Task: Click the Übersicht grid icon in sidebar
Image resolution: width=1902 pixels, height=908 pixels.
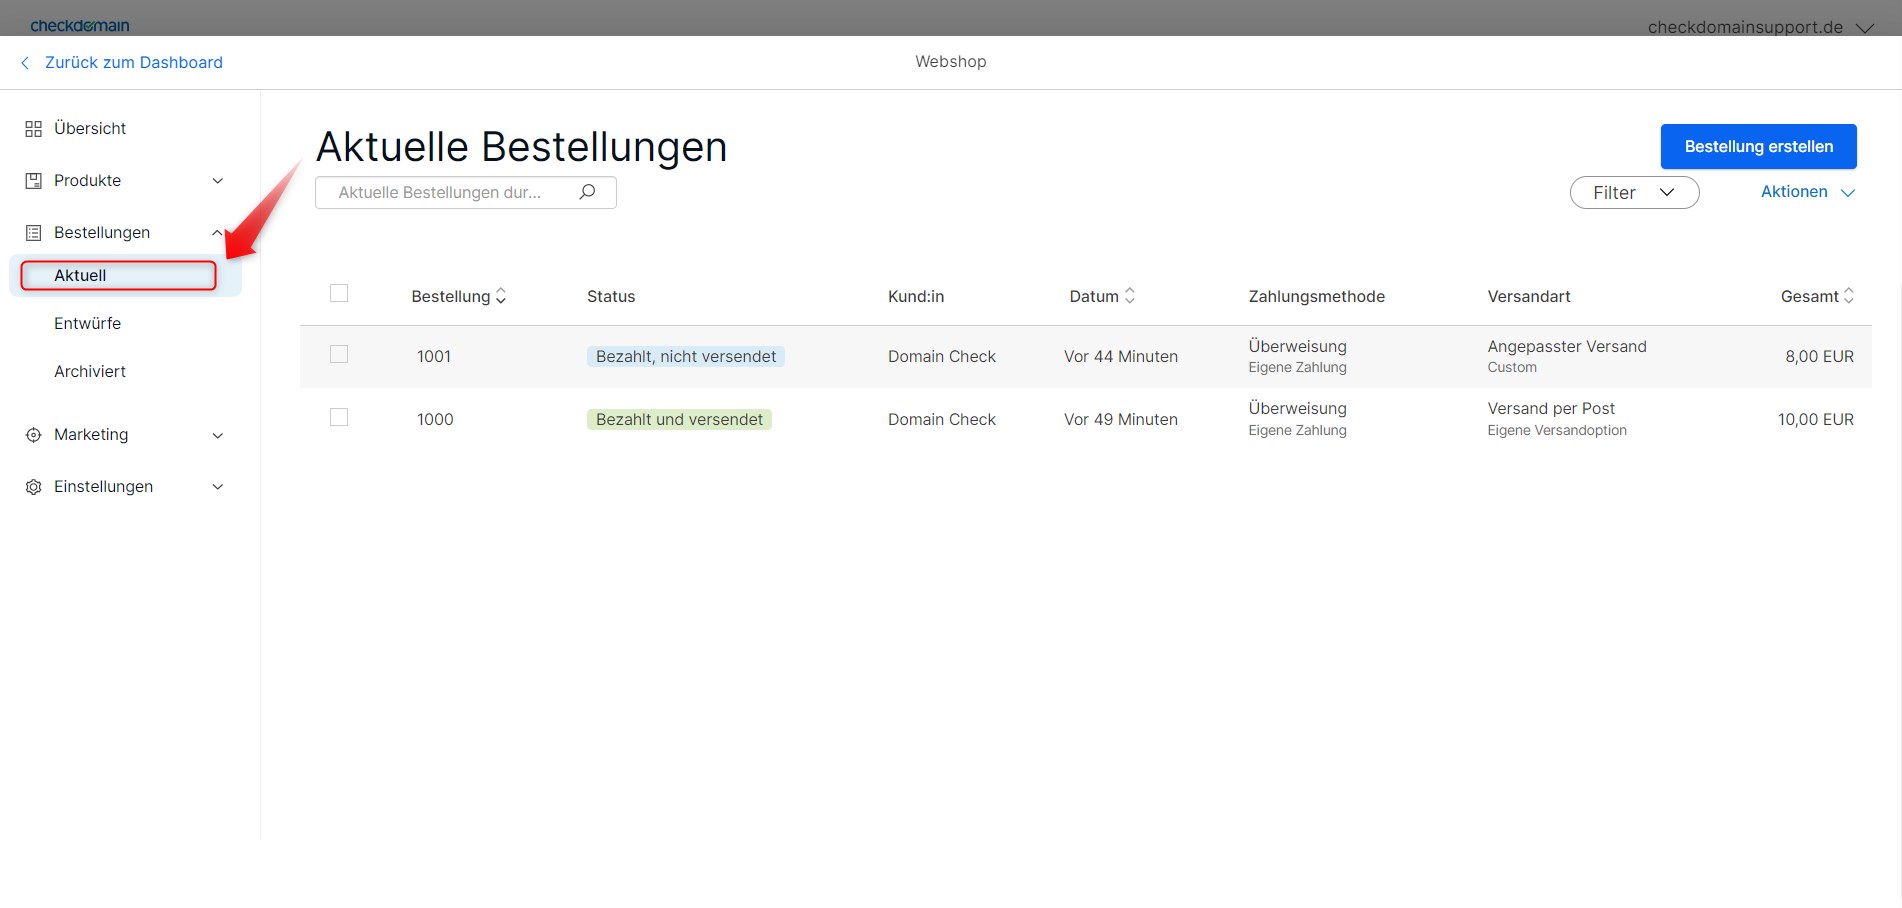Action: [33, 128]
